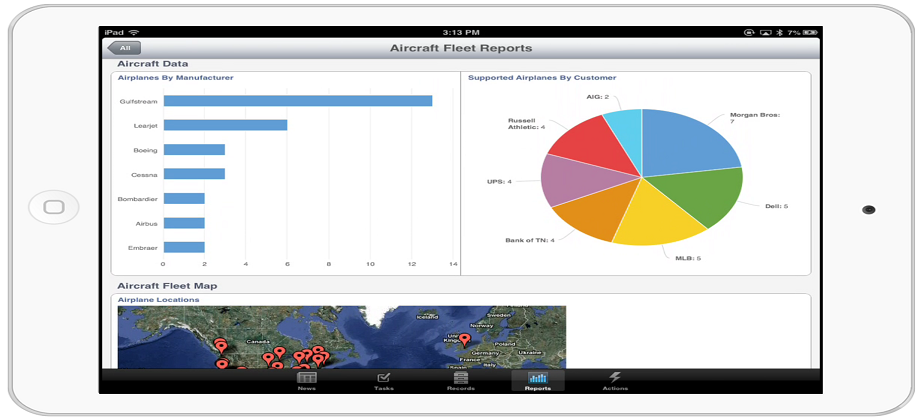The width and height of the screenshot is (920, 420).
Task: Tap the WiFi status icon
Action: point(134,32)
